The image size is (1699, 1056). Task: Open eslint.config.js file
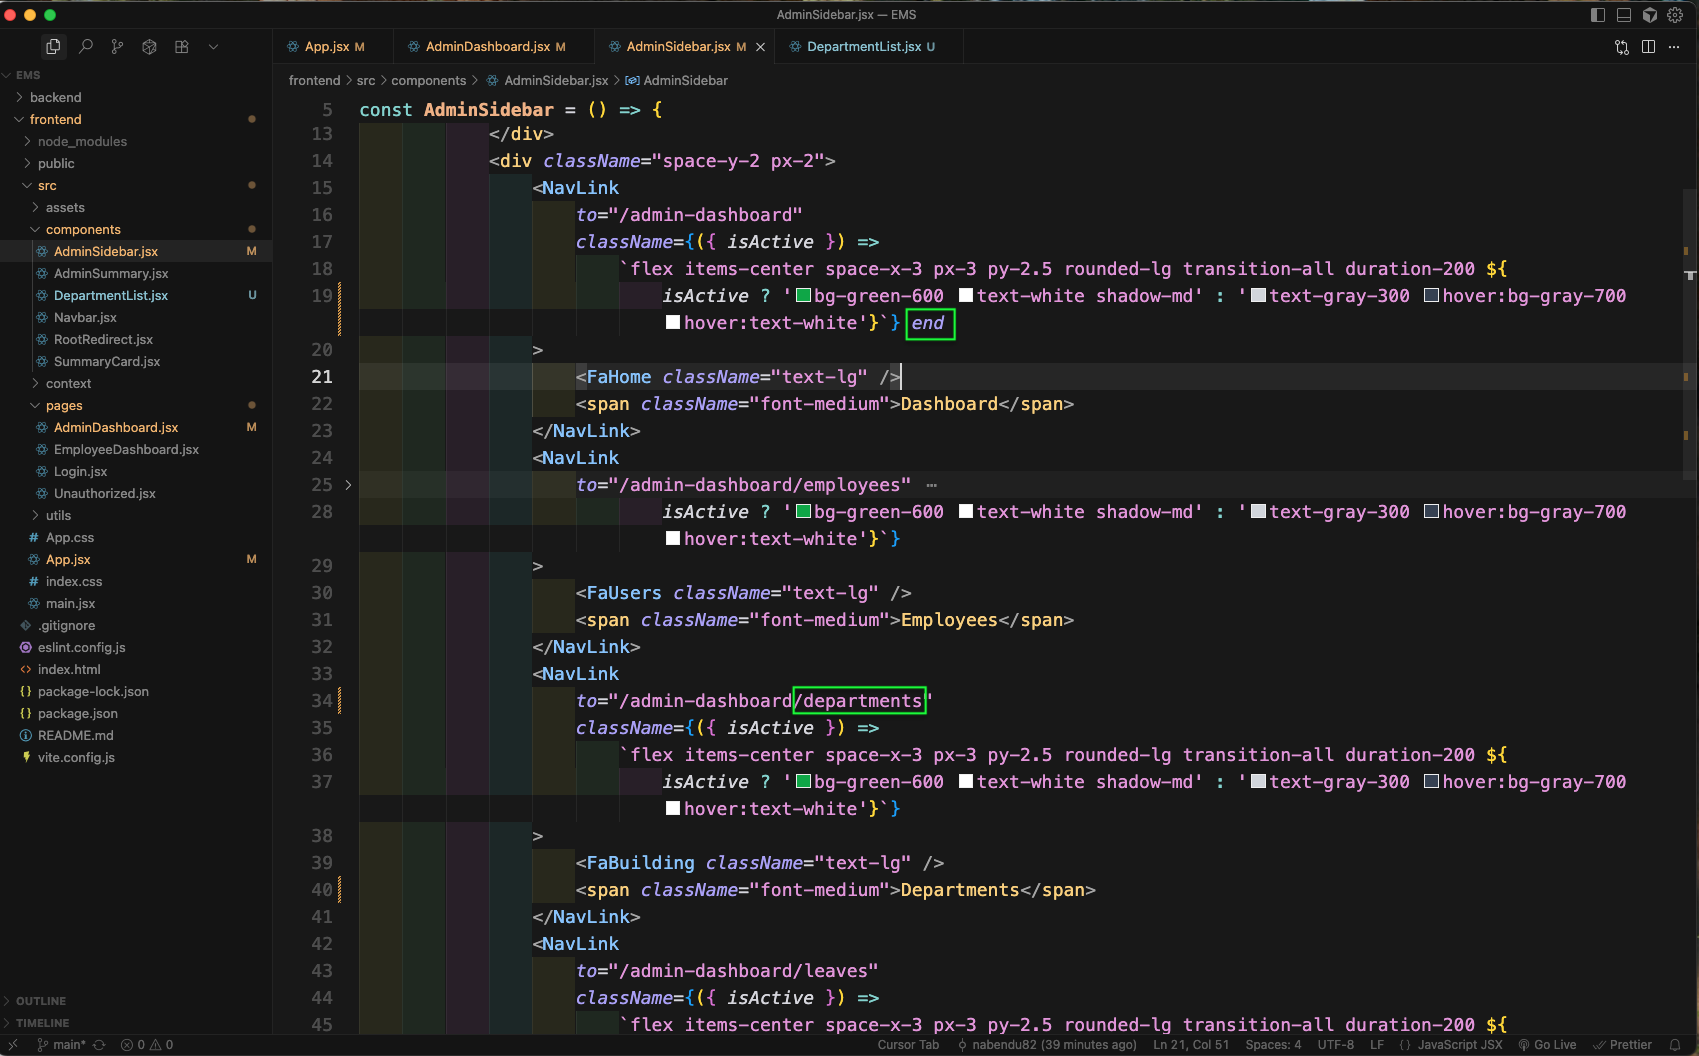(x=136, y=647)
